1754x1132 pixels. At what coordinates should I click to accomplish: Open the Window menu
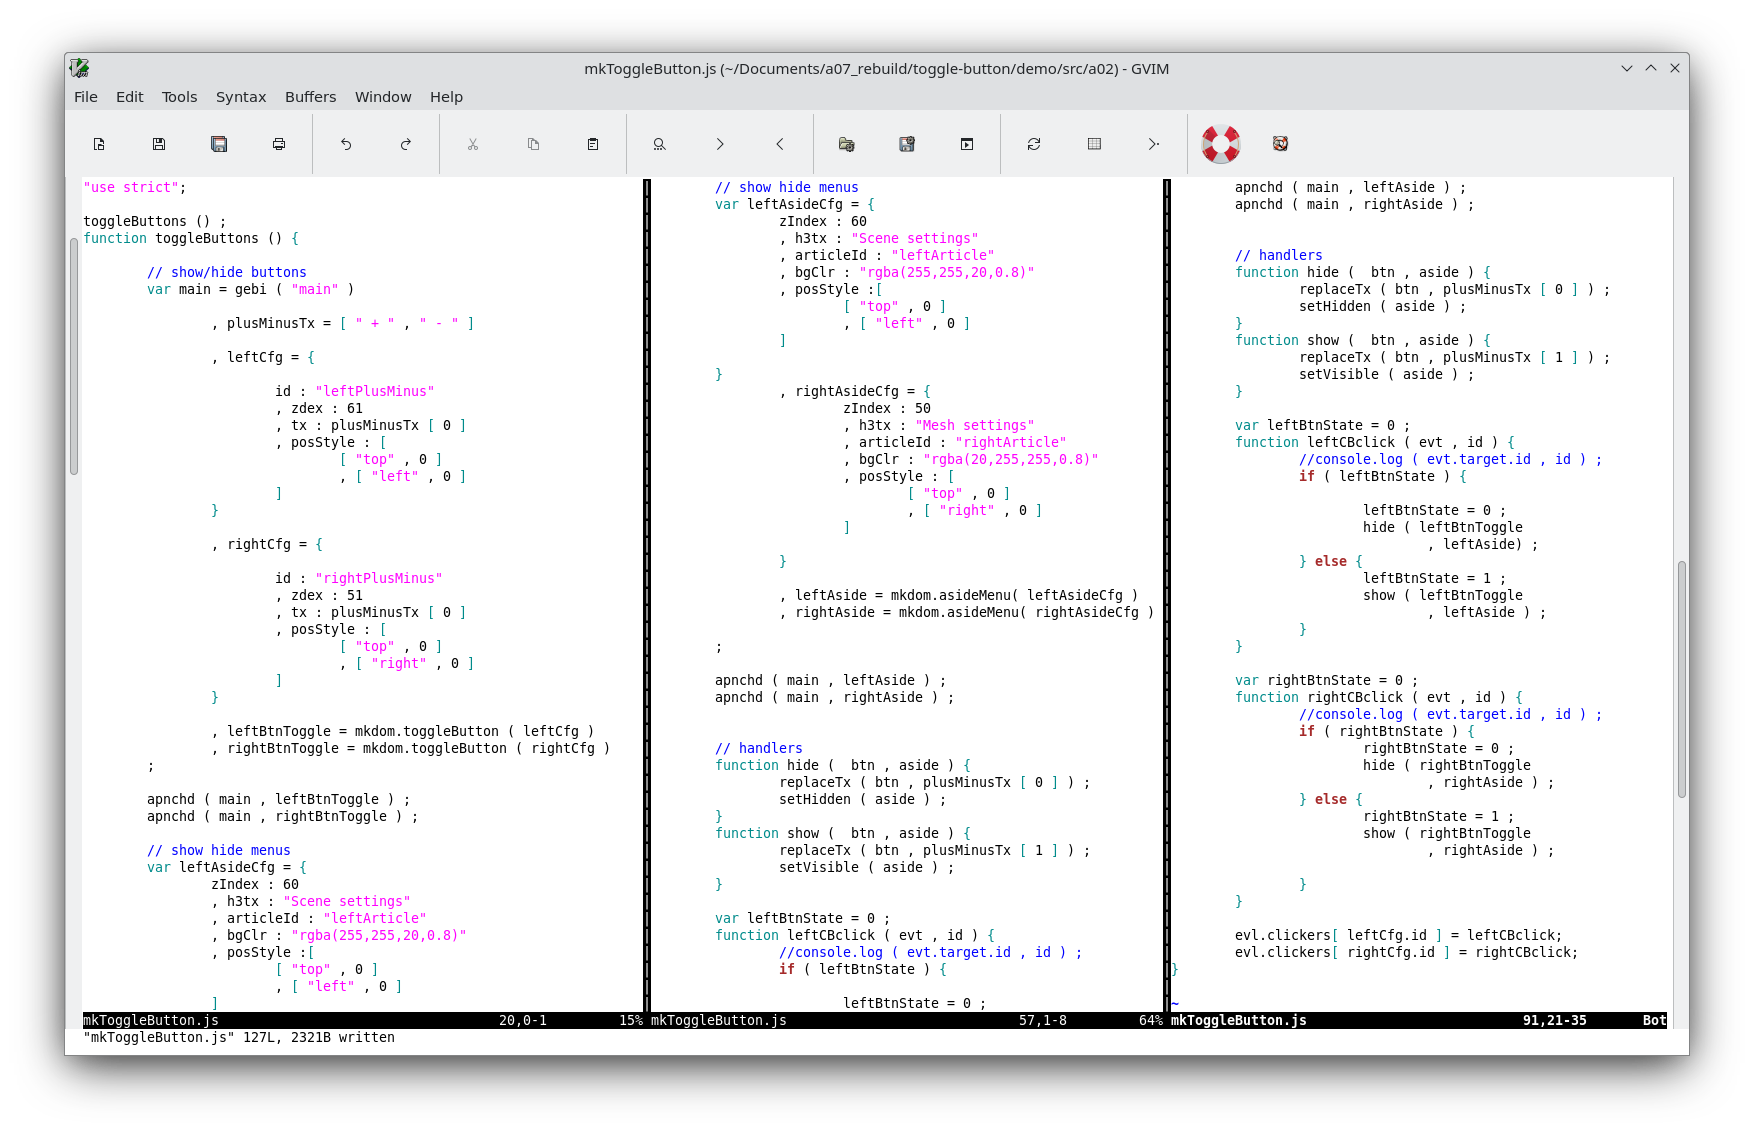click(x=383, y=97)
